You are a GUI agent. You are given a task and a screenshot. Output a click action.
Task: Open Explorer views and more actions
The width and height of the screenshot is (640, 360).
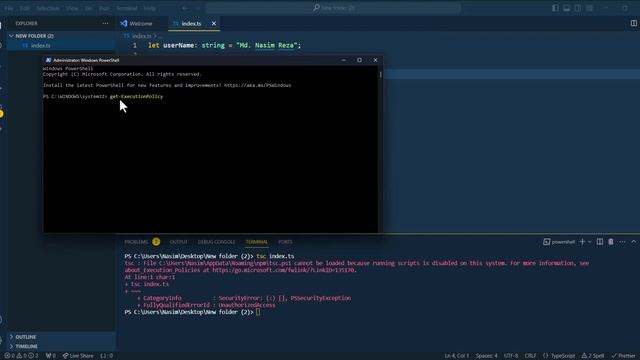(x=105, y=23)
